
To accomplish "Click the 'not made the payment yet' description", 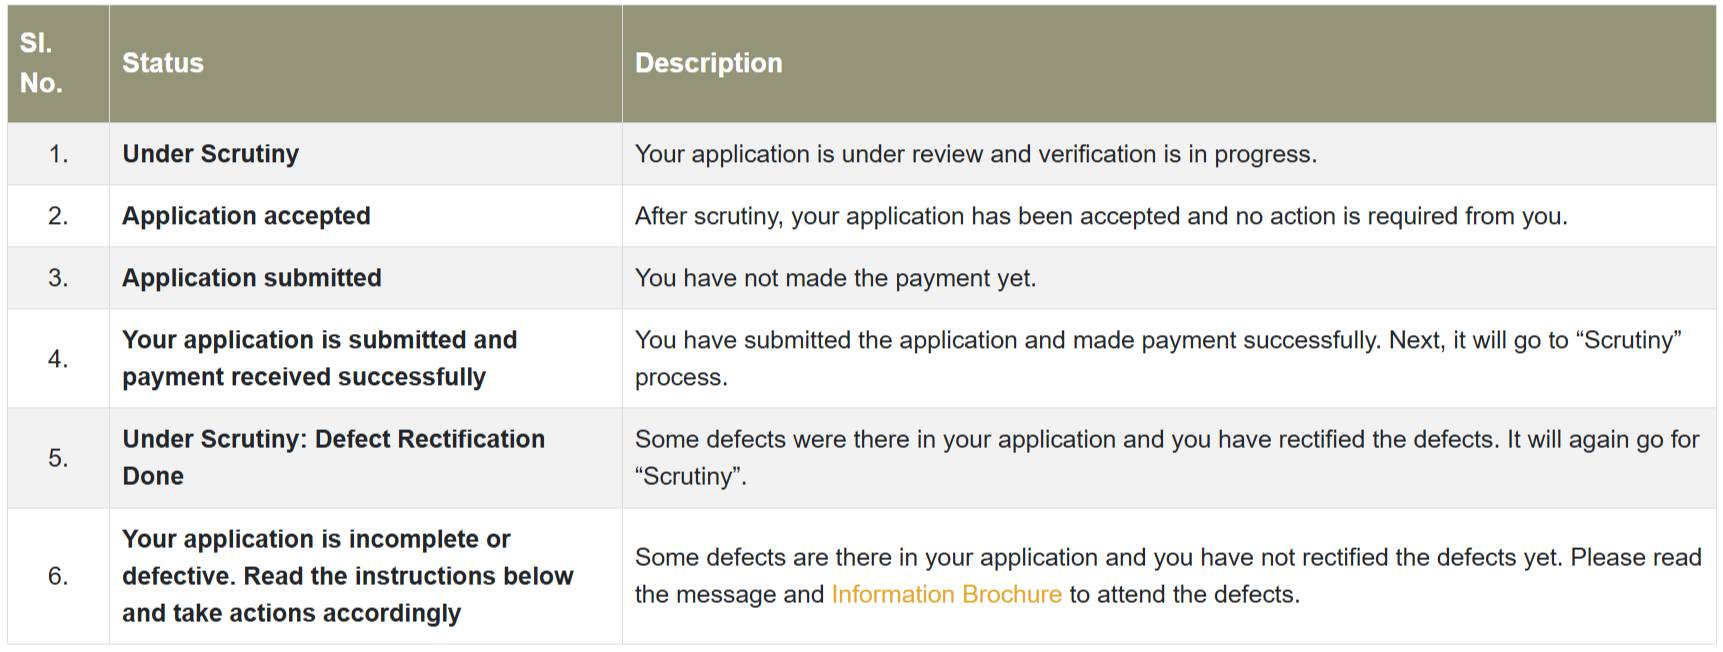I will [x=835, y=278].
